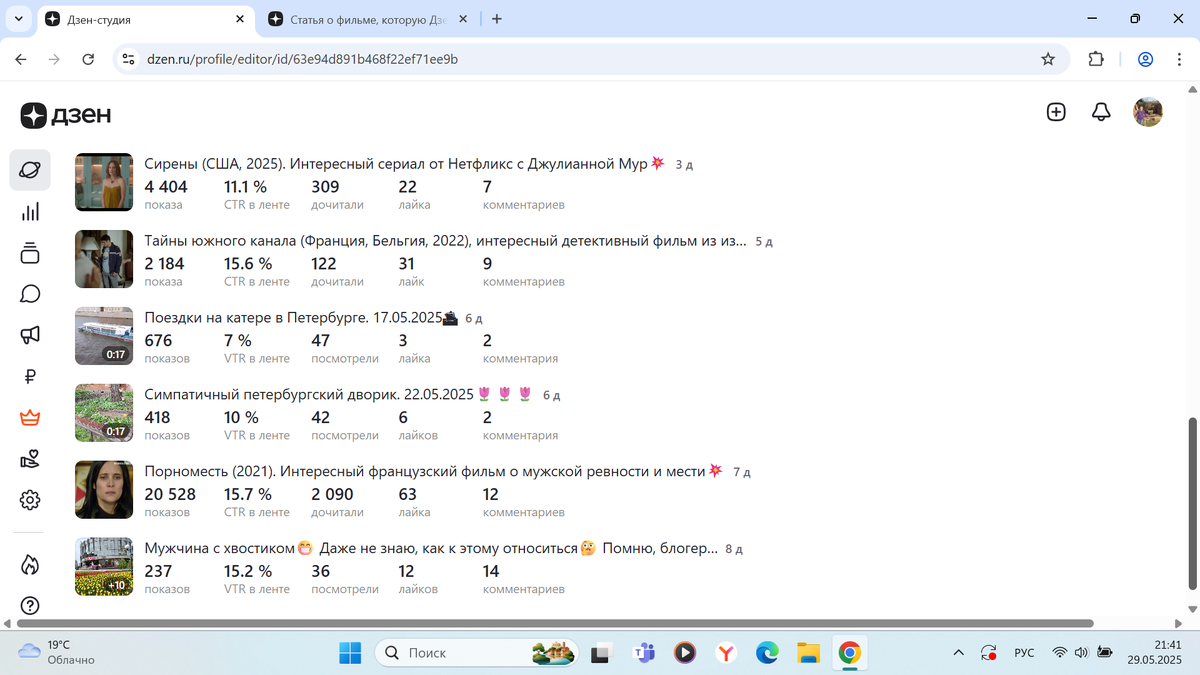
Task: Switch to the Дзен-студия tab
Action: (145, 19)
